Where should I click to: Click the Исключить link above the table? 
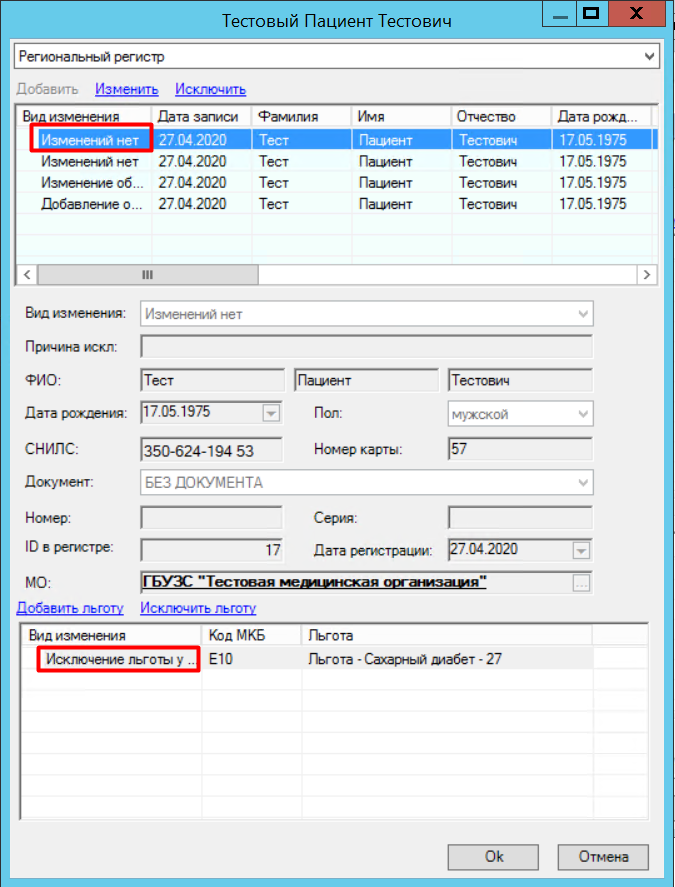coord(210,89)
